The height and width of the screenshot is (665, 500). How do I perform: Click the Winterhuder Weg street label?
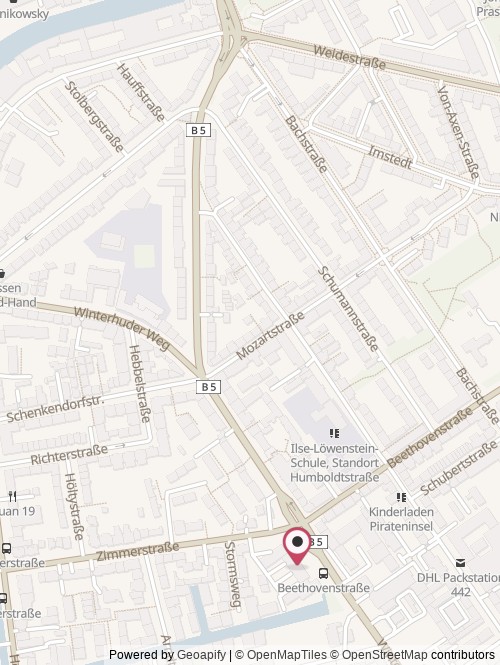(122, 329)
